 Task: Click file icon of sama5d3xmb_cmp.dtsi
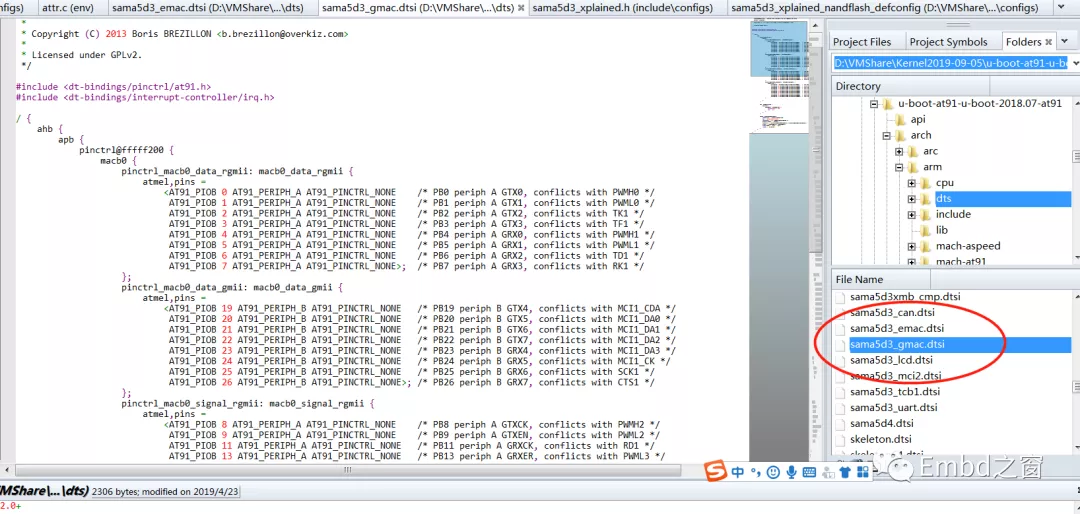840,297
